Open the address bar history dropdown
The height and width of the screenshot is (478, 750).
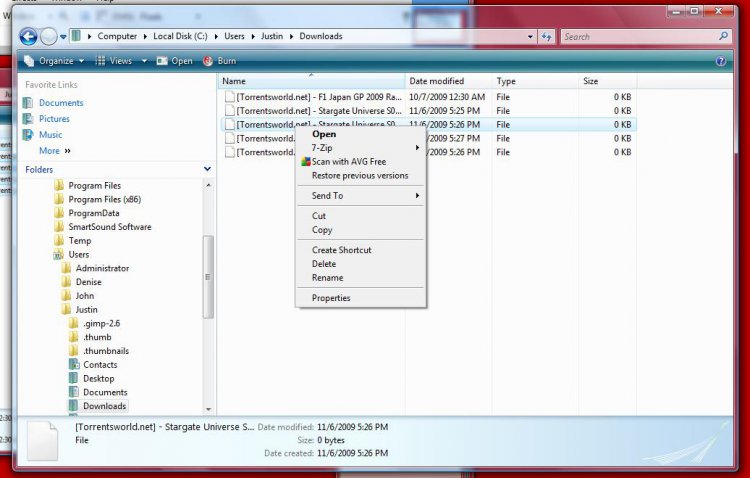[x=530, y=37]
